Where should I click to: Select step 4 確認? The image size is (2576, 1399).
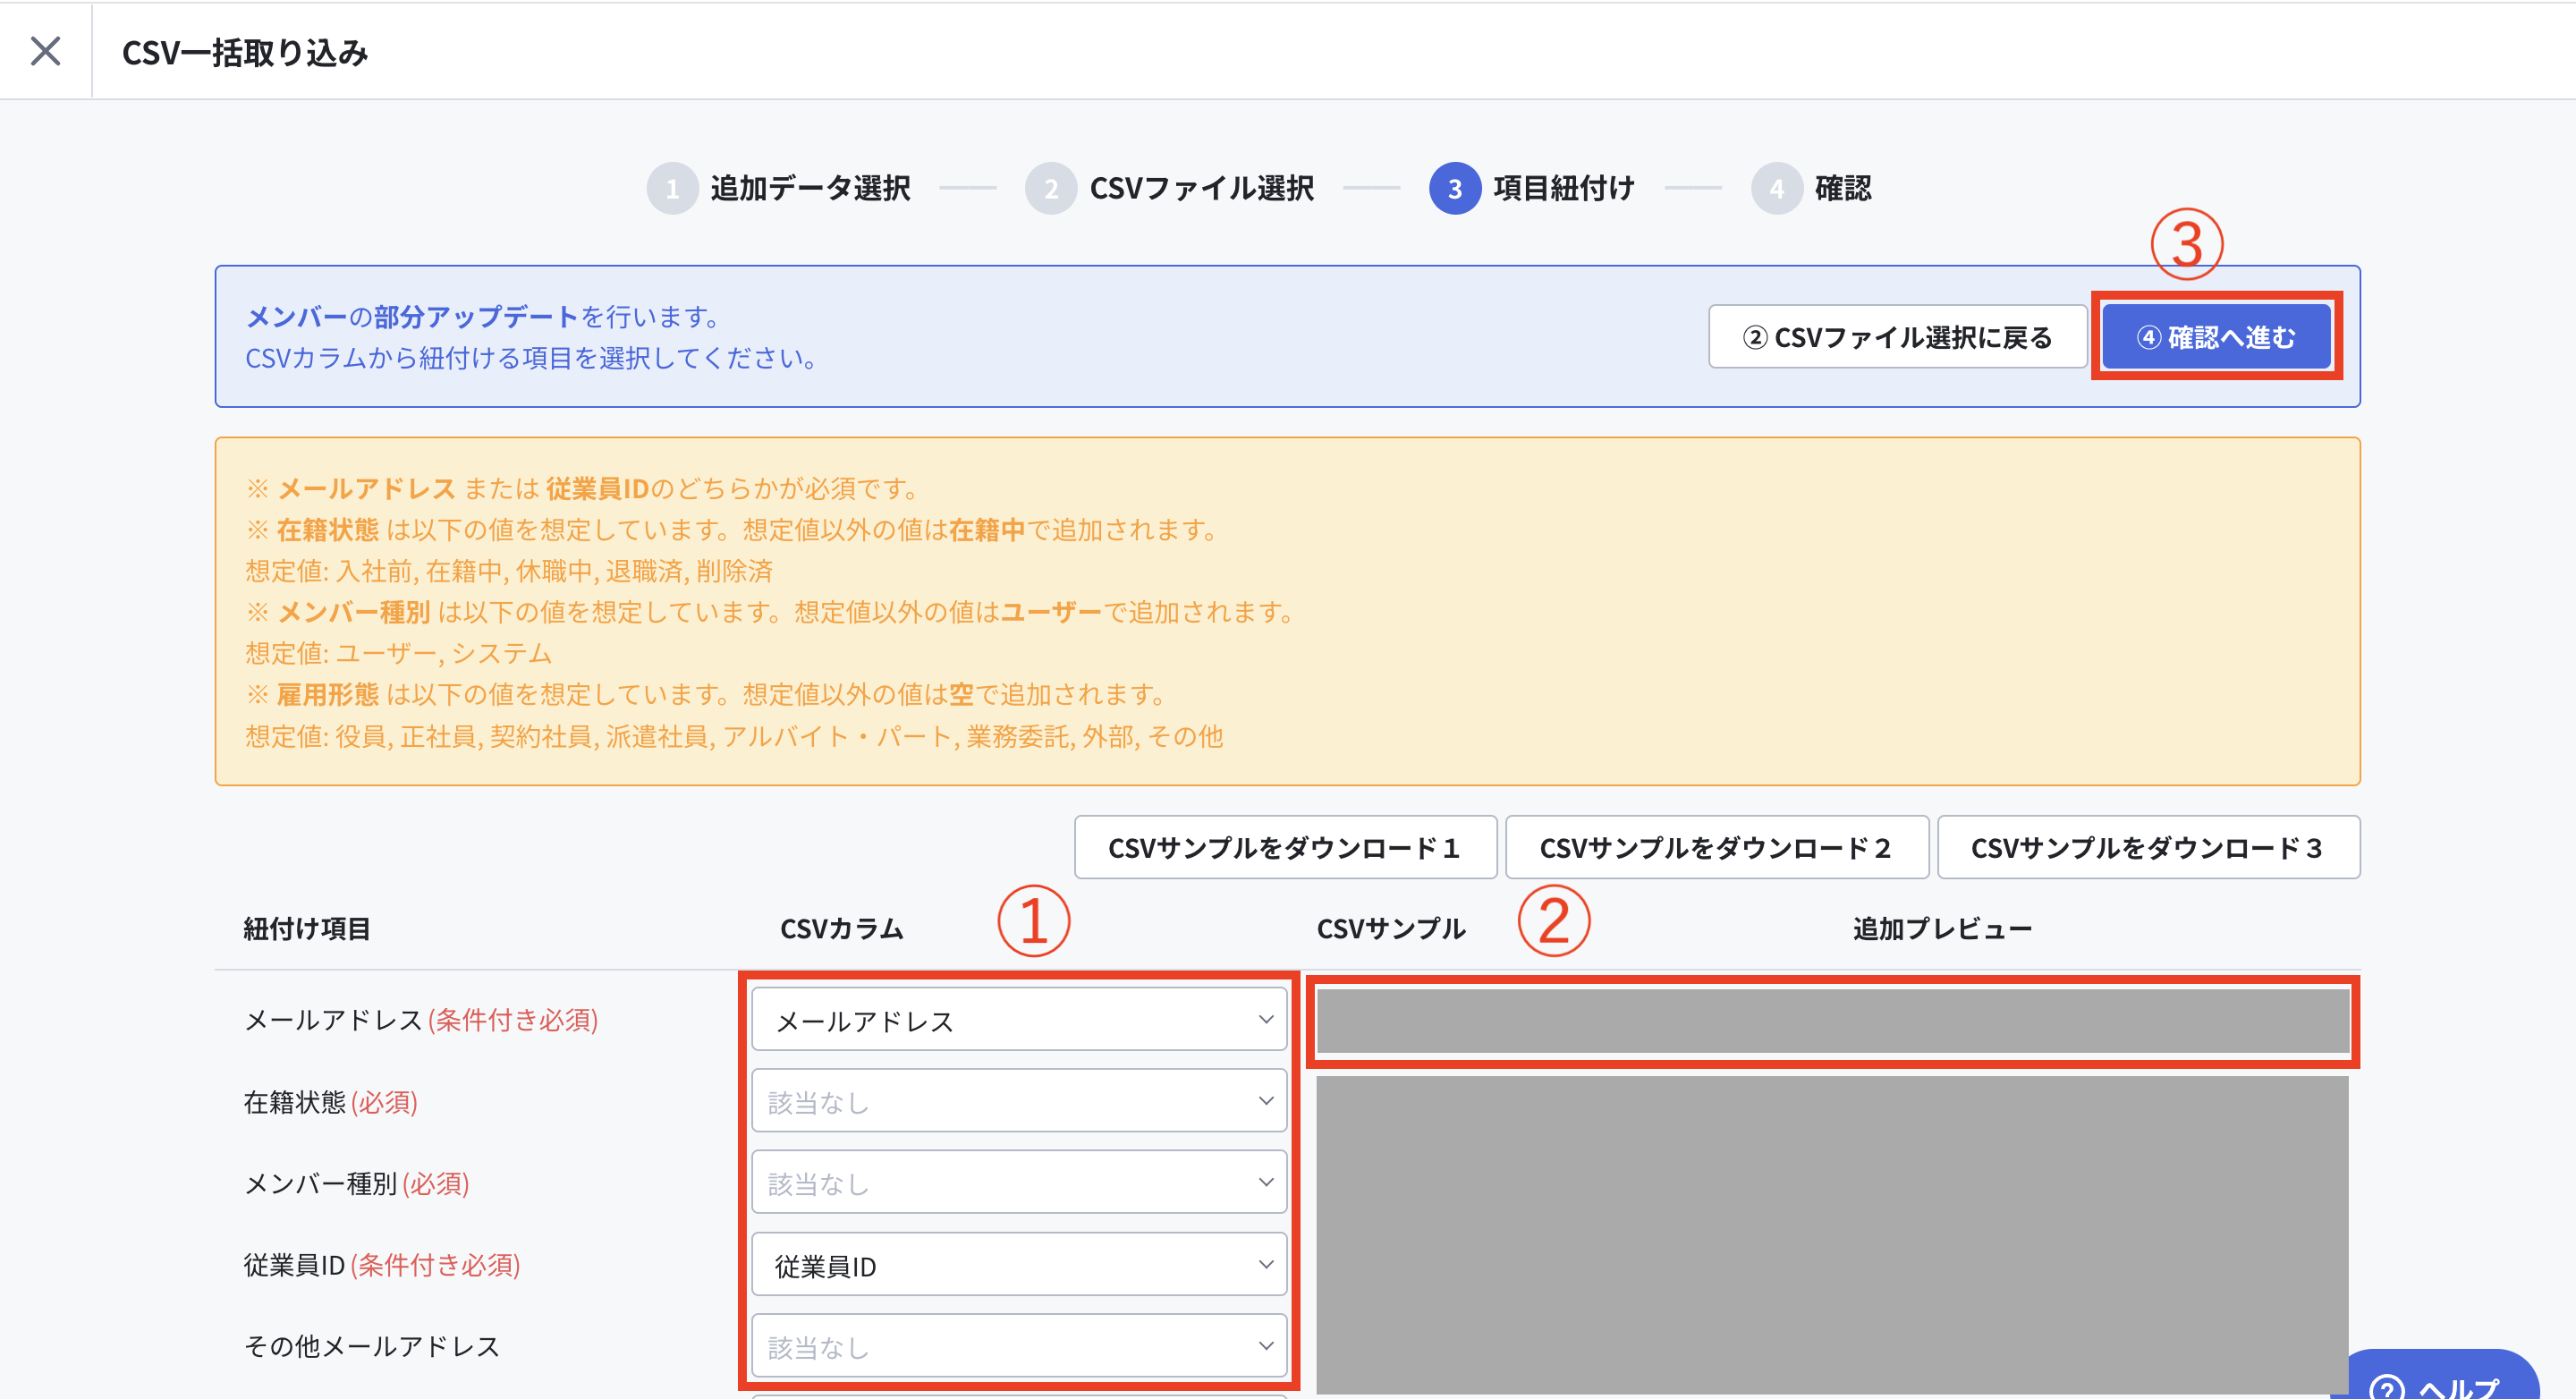pyautogui.click(x=1811, y=188)
